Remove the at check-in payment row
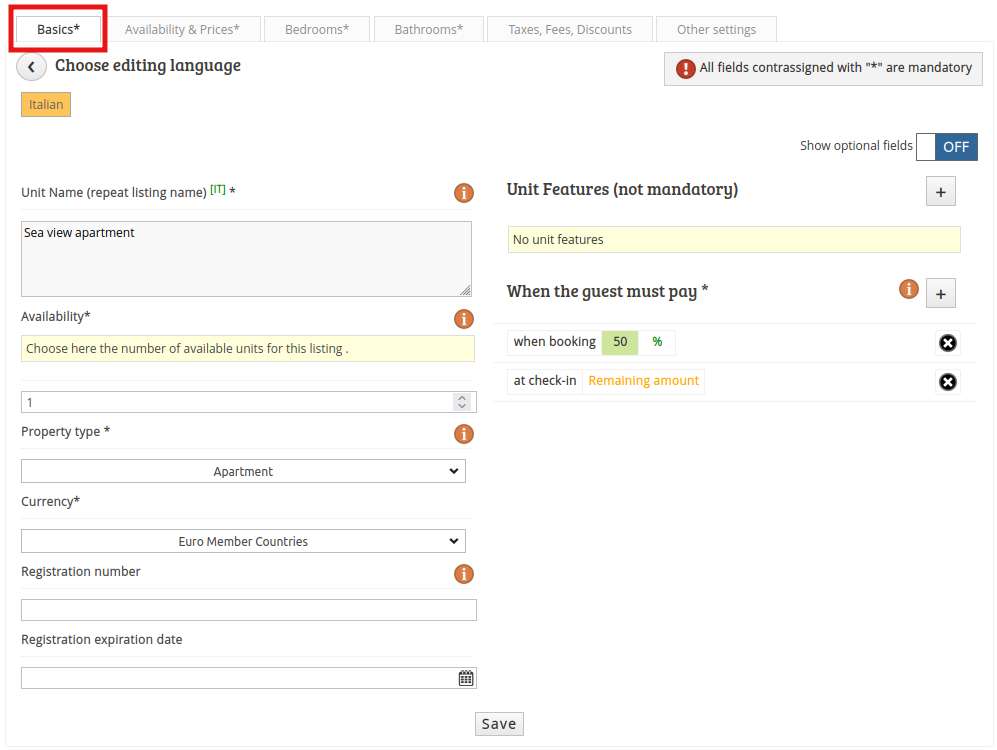This screenshot has width=997, height=750. tap(947, 382)
